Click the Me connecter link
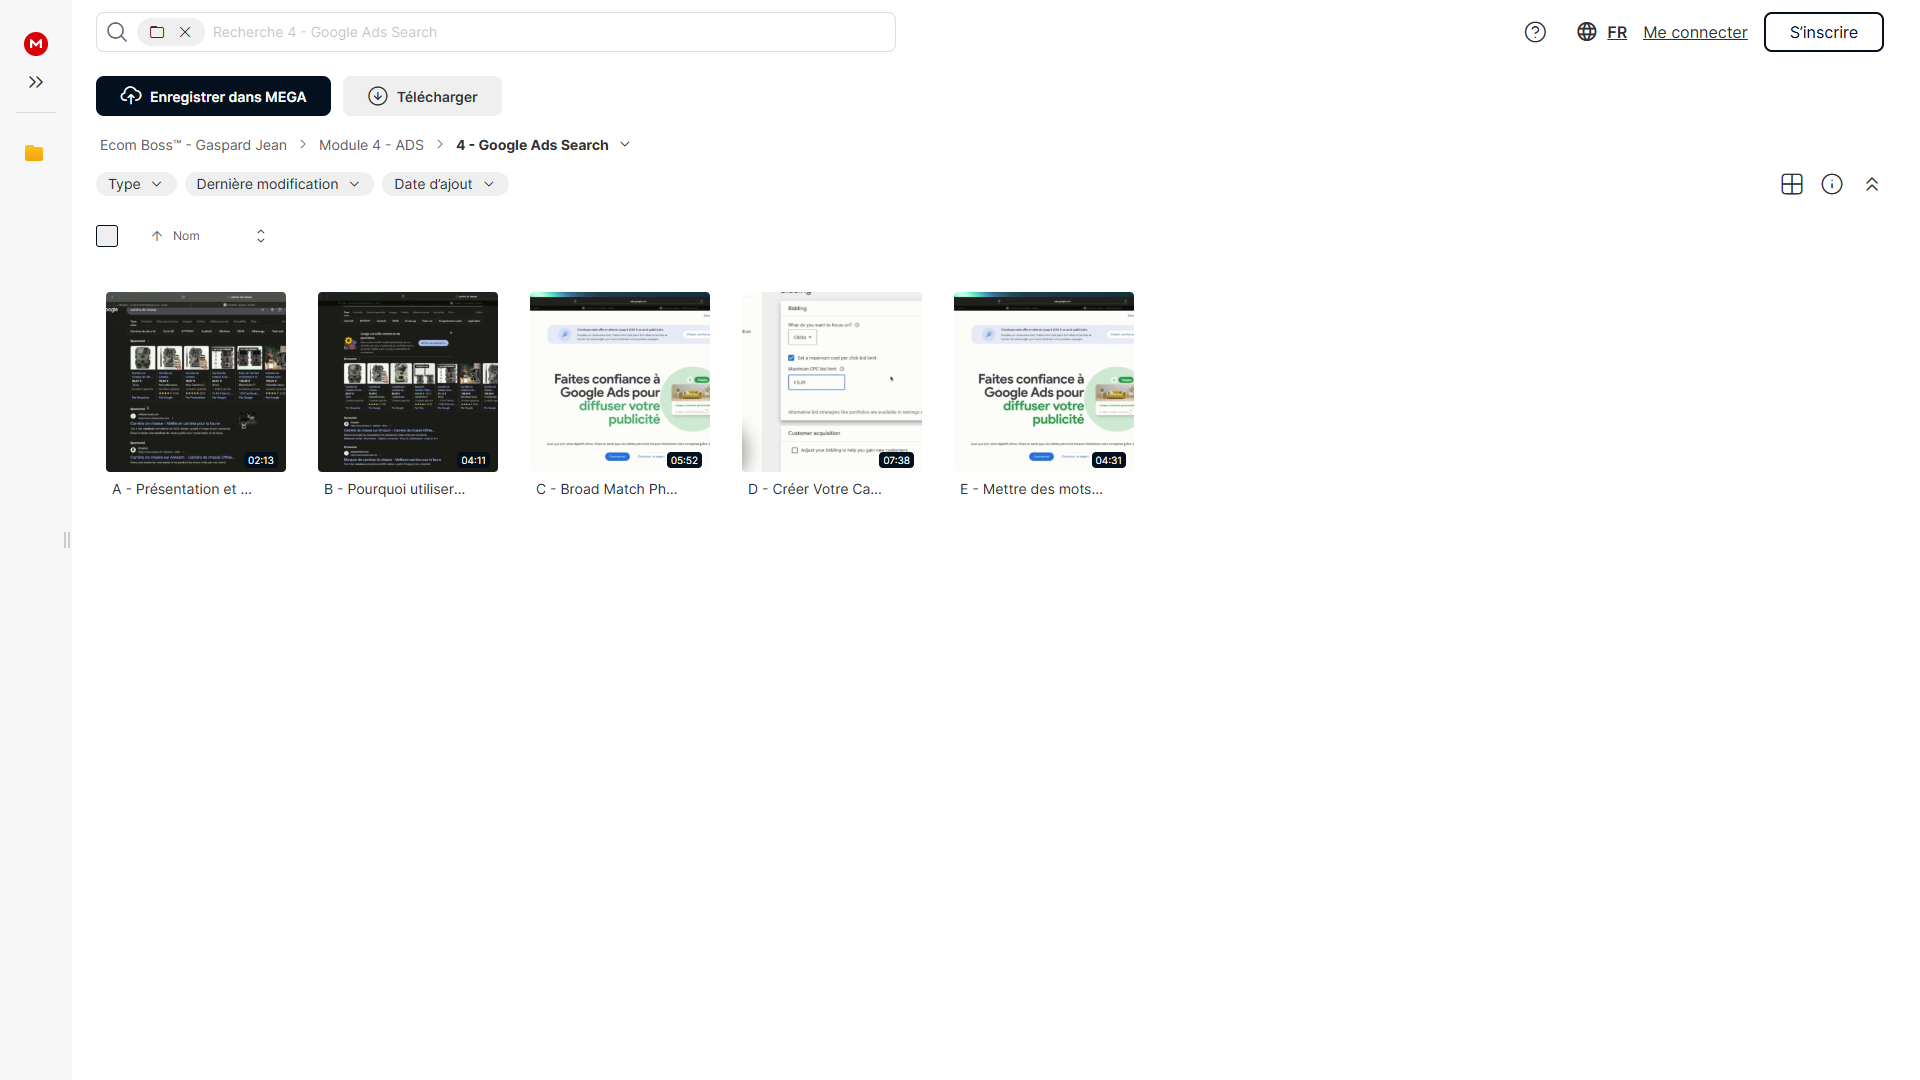Viewport: 1920px width, 1080px height. 1695,32
